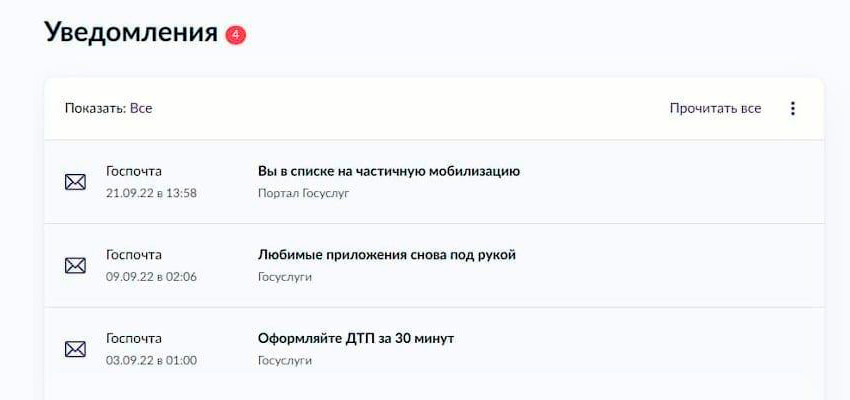This screenshot has width=850, height=400.
Task: Click the timestamp 21.09.22 в 13:58
Action: click(151, 193)
